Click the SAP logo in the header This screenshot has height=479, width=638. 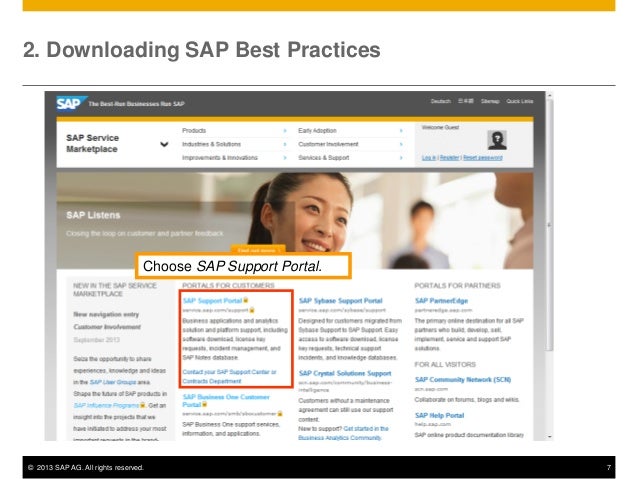pos(71,103)
